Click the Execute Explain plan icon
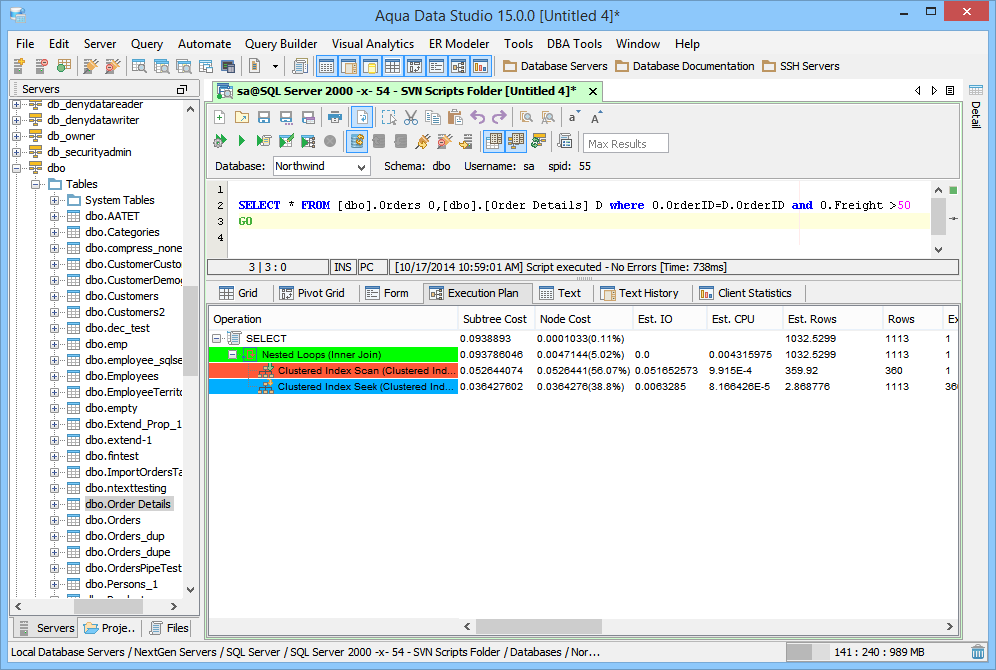The height and width of the screenshot is (670, 996). pyautogui.click(x=307, y=141)
